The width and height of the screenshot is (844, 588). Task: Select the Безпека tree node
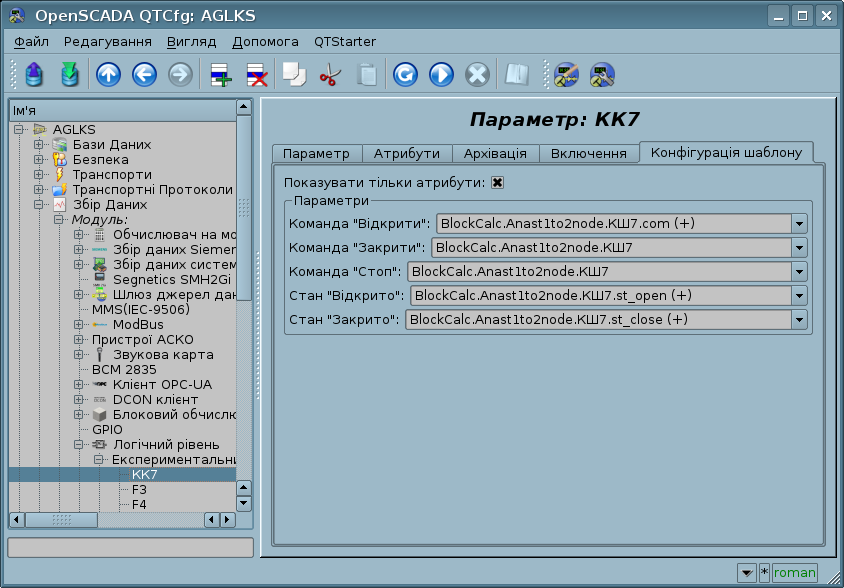point(100,159)
